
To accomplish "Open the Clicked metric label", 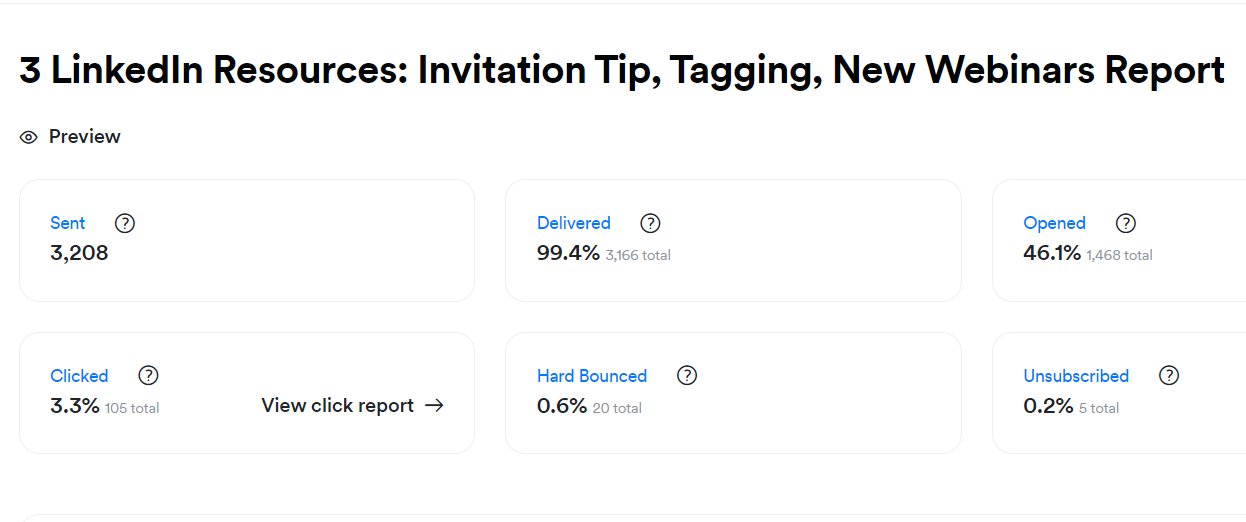I will coord(79,376).
